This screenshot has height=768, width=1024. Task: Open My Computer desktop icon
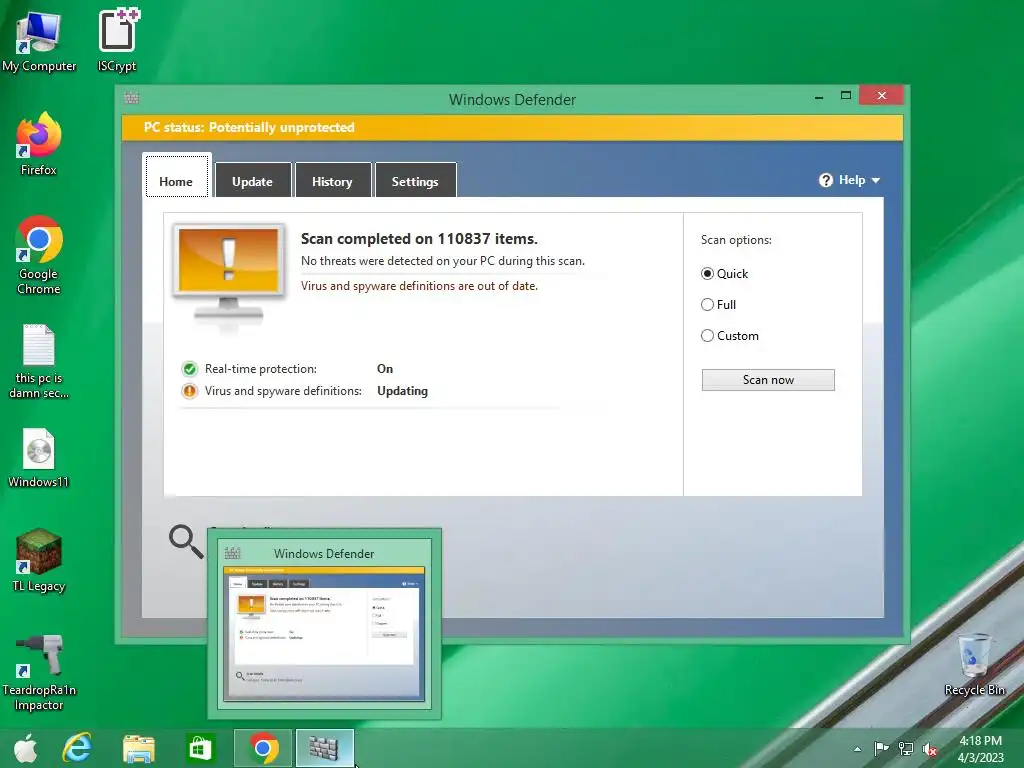(x=39, y=40)
